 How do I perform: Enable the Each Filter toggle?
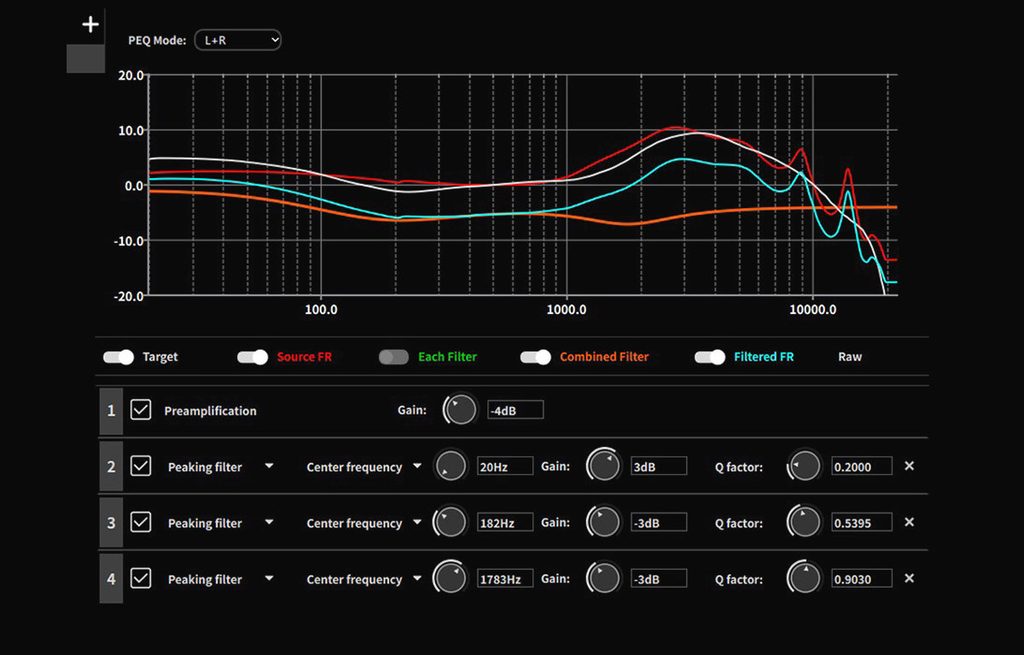[x=394, y=357]
